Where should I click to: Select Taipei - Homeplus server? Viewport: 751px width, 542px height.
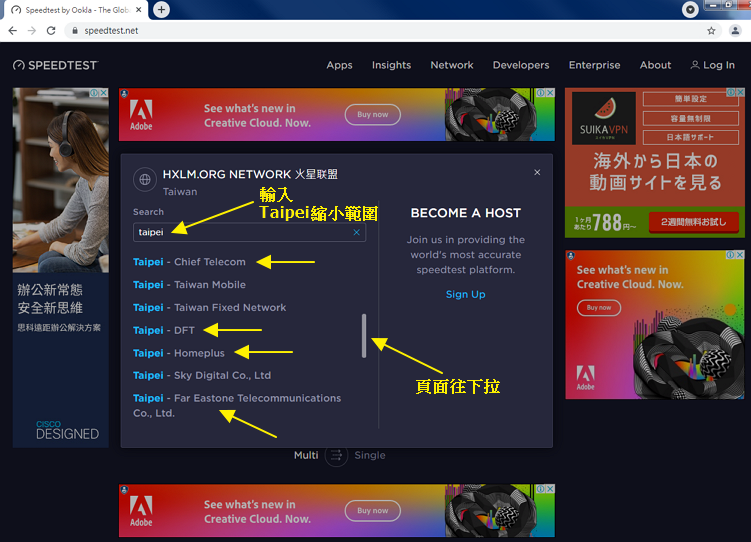[179, 353]
